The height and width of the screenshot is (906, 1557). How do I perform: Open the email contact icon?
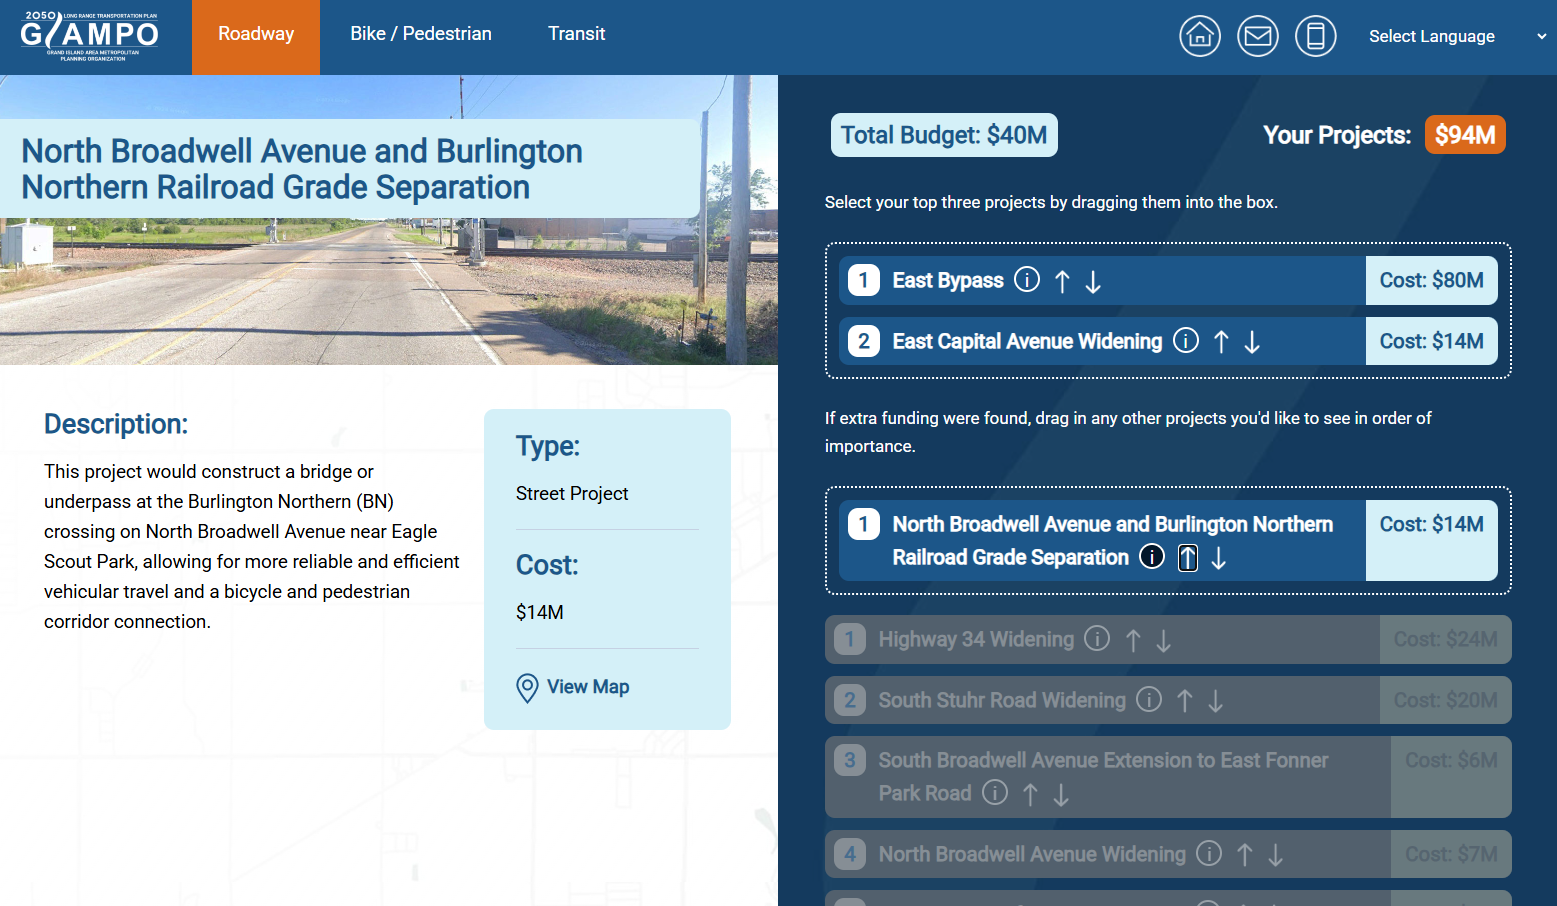pyautogui.click(x=1257, y=35)
